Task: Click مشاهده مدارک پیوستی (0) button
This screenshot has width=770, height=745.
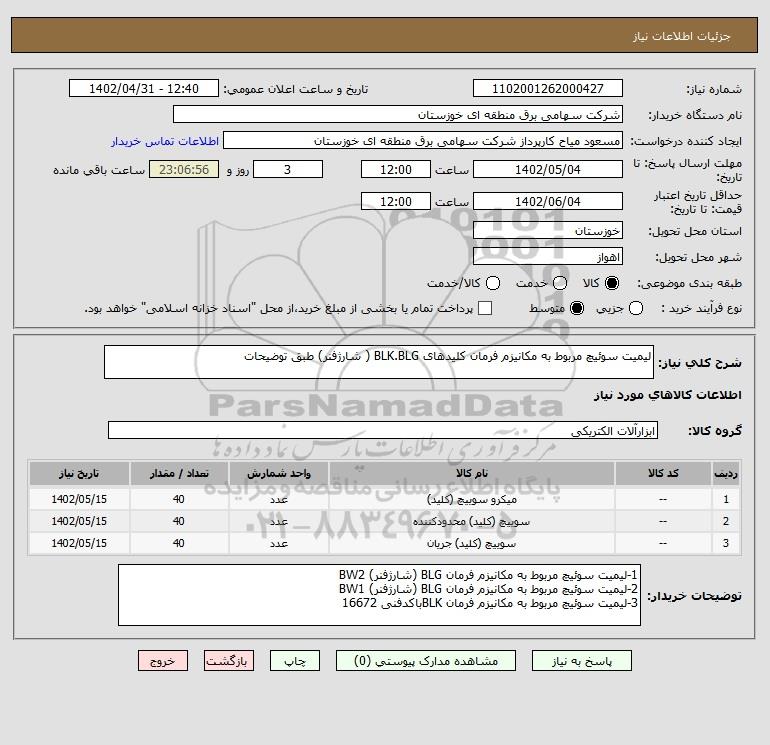Action: point(426,661)
